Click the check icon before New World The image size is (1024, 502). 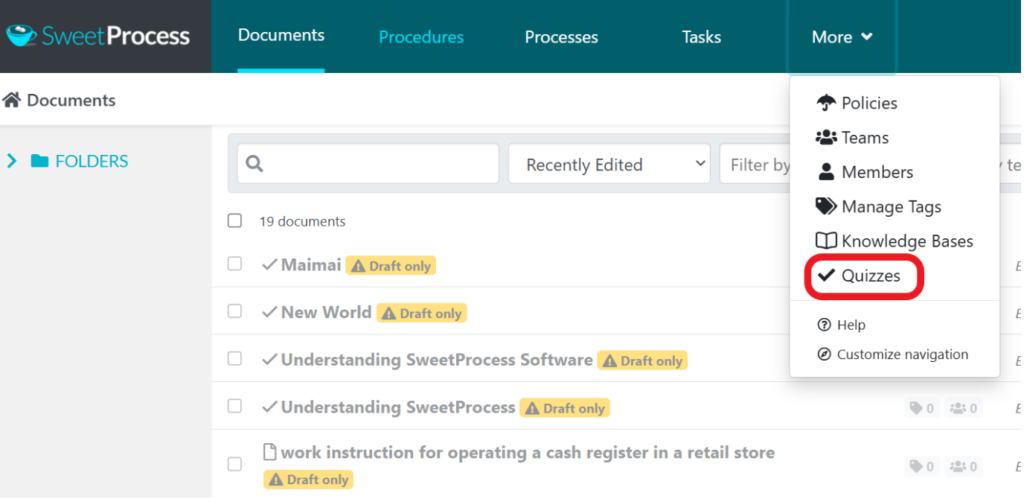269,312
